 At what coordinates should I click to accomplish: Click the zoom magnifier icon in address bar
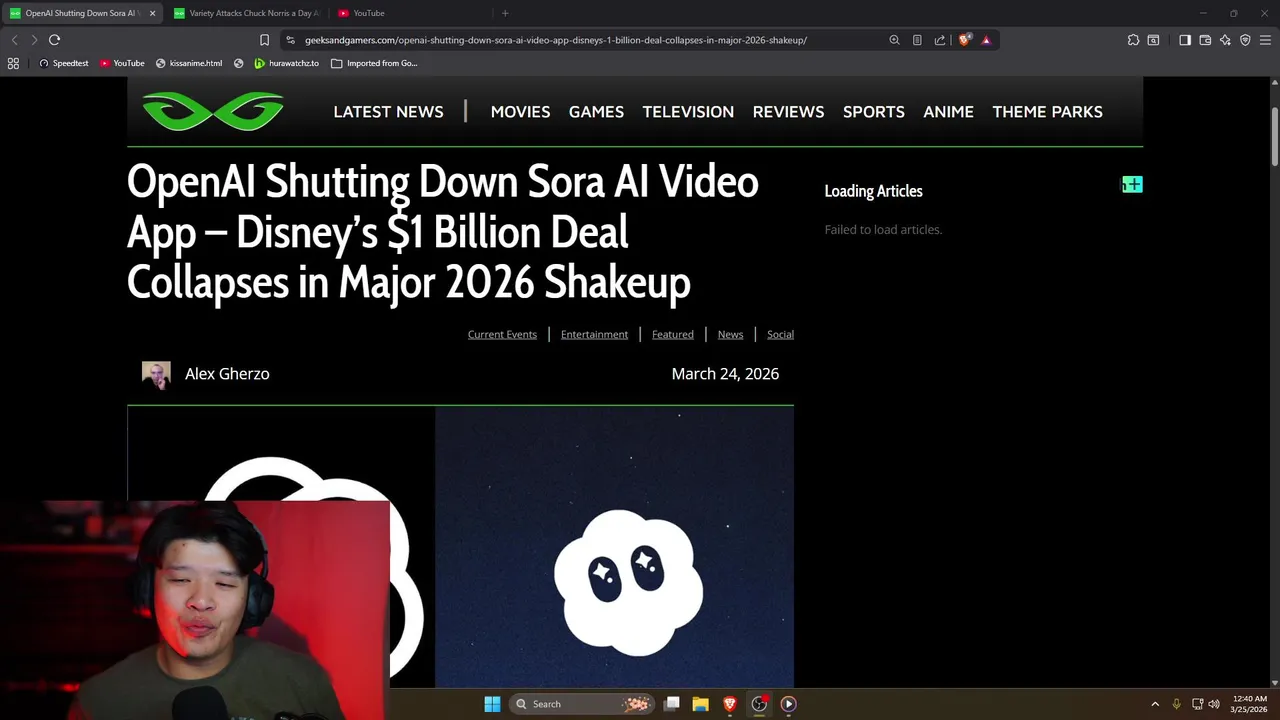point(894,40)
